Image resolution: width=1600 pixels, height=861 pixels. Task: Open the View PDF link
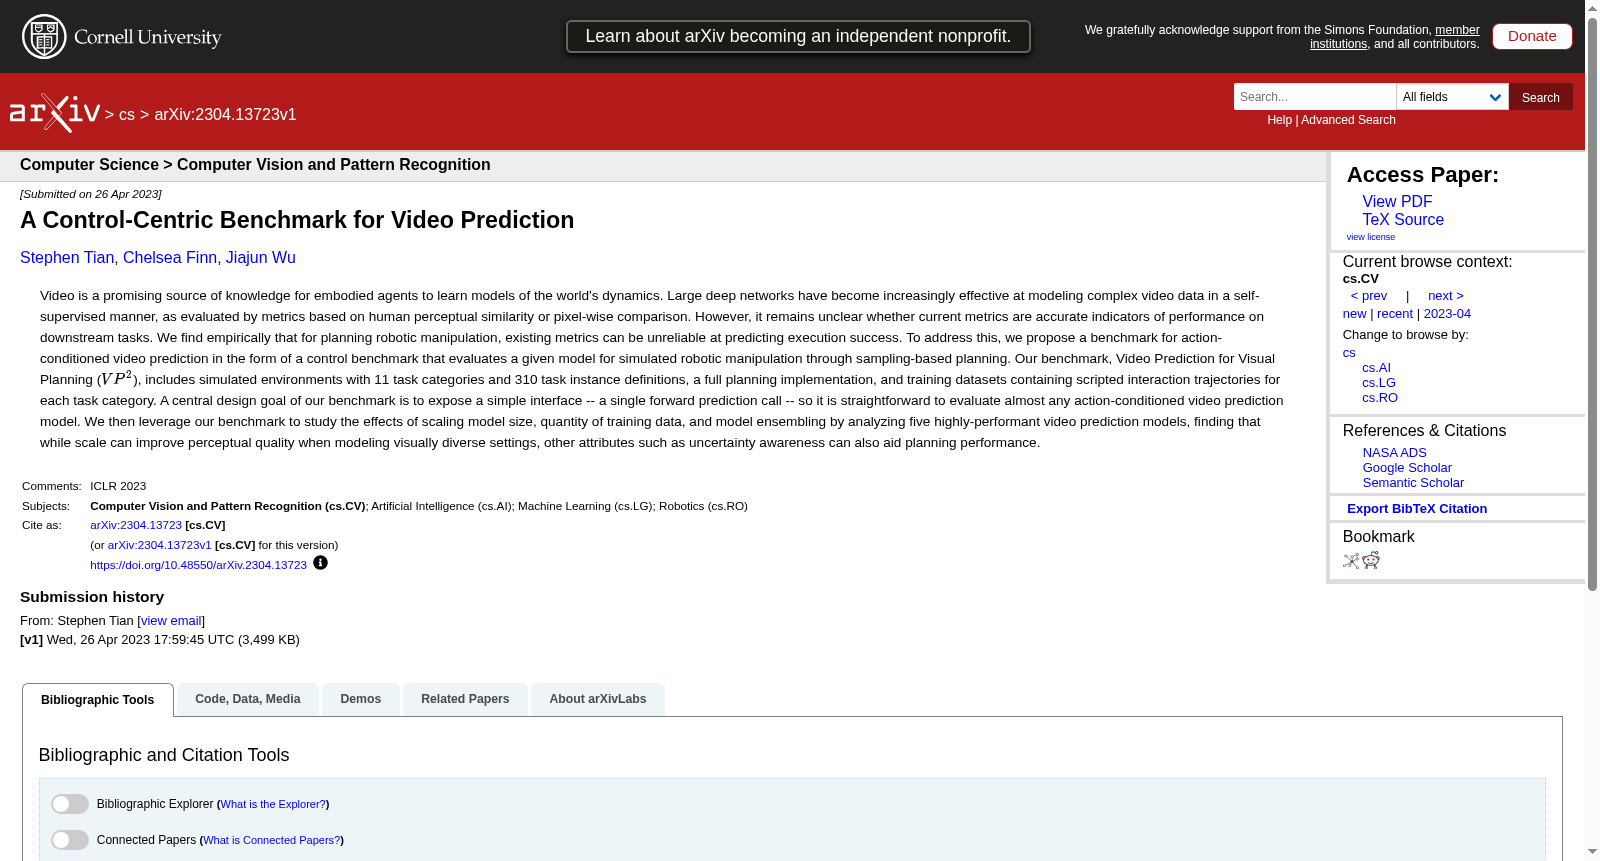click(x=1397, y=202)
